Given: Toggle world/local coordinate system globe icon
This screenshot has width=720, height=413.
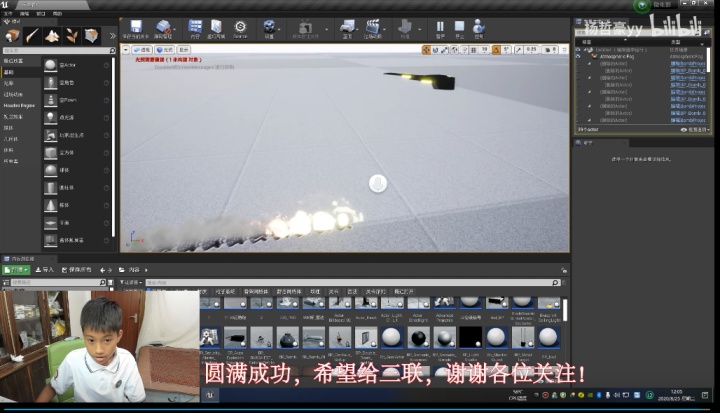Looking at the screenshot, I should [454, 50].
